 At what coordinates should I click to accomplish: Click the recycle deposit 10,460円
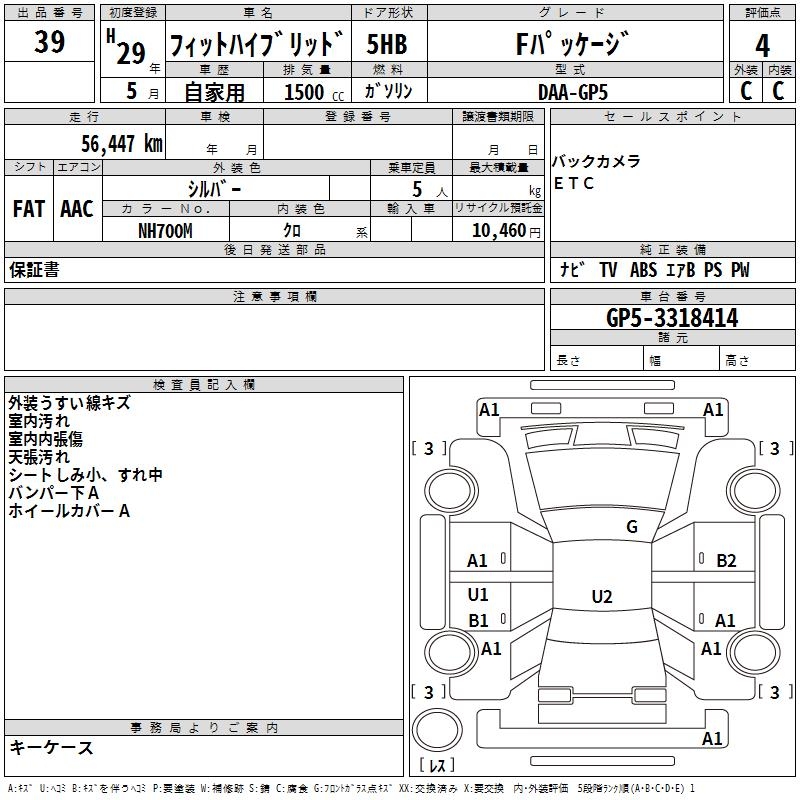506,231
